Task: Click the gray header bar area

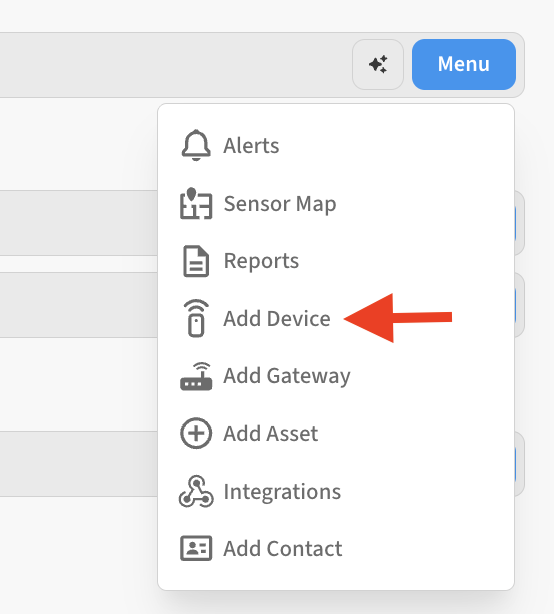Action: 176,65
